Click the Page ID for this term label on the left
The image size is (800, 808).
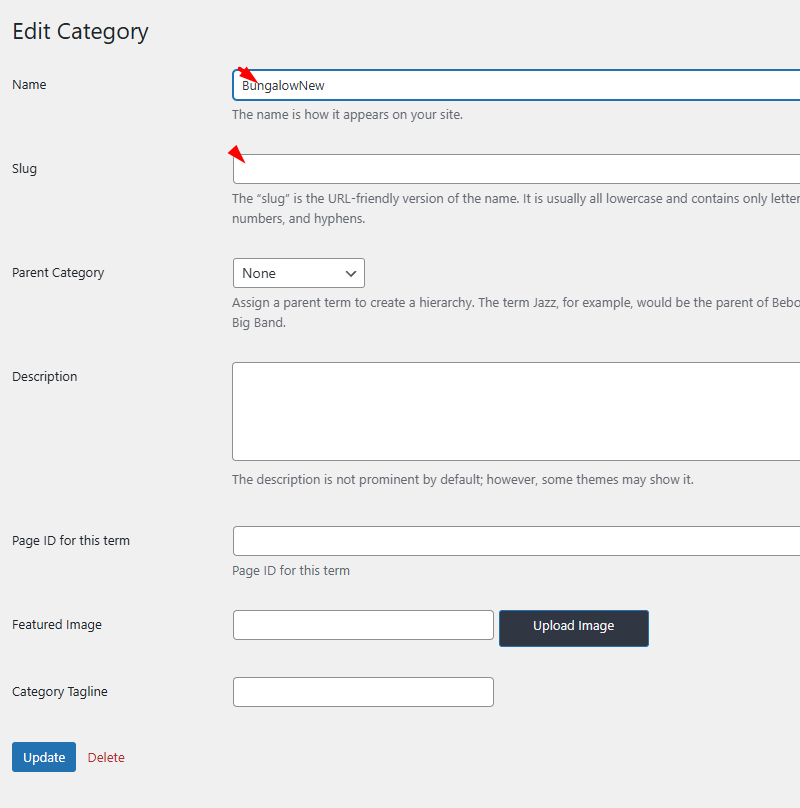coord(71,541)
